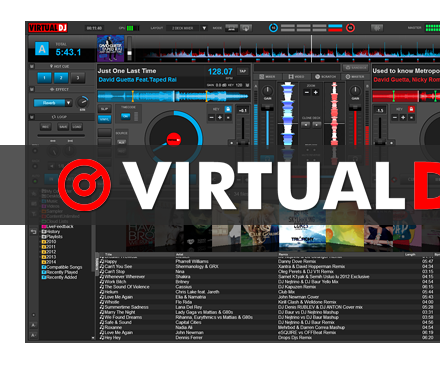Open the 2014 folder
Image resolution: width=440 pixels, height=367 pixels.
(49, 262)
